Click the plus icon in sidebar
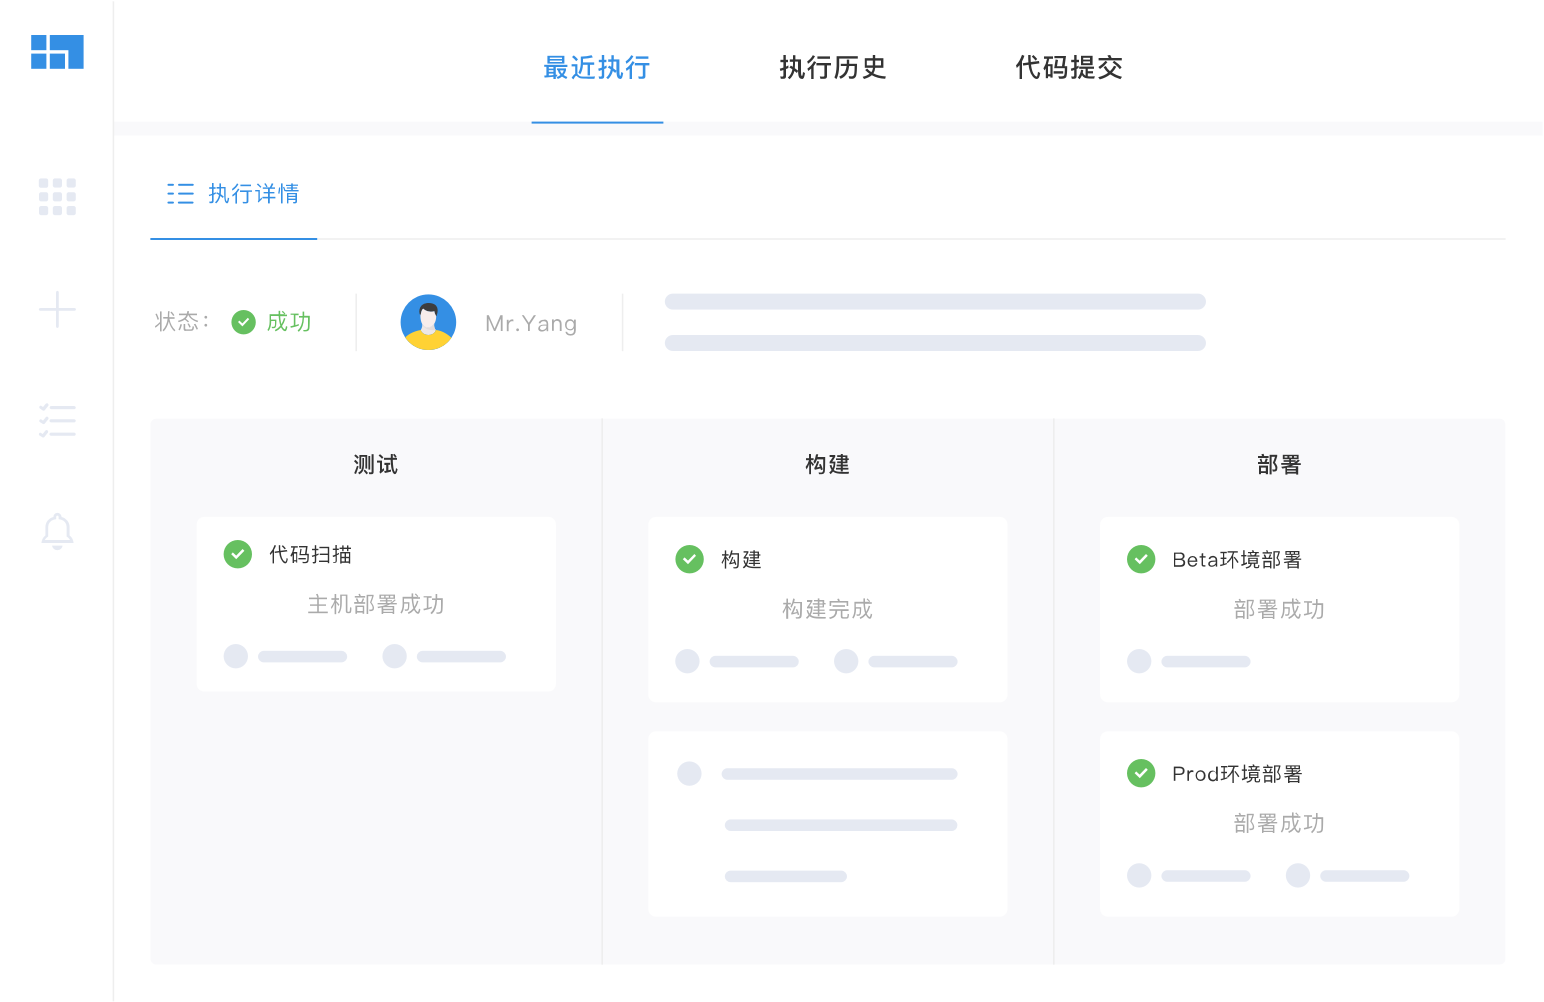The image size is (1544, 1002). tap(57, 310)
